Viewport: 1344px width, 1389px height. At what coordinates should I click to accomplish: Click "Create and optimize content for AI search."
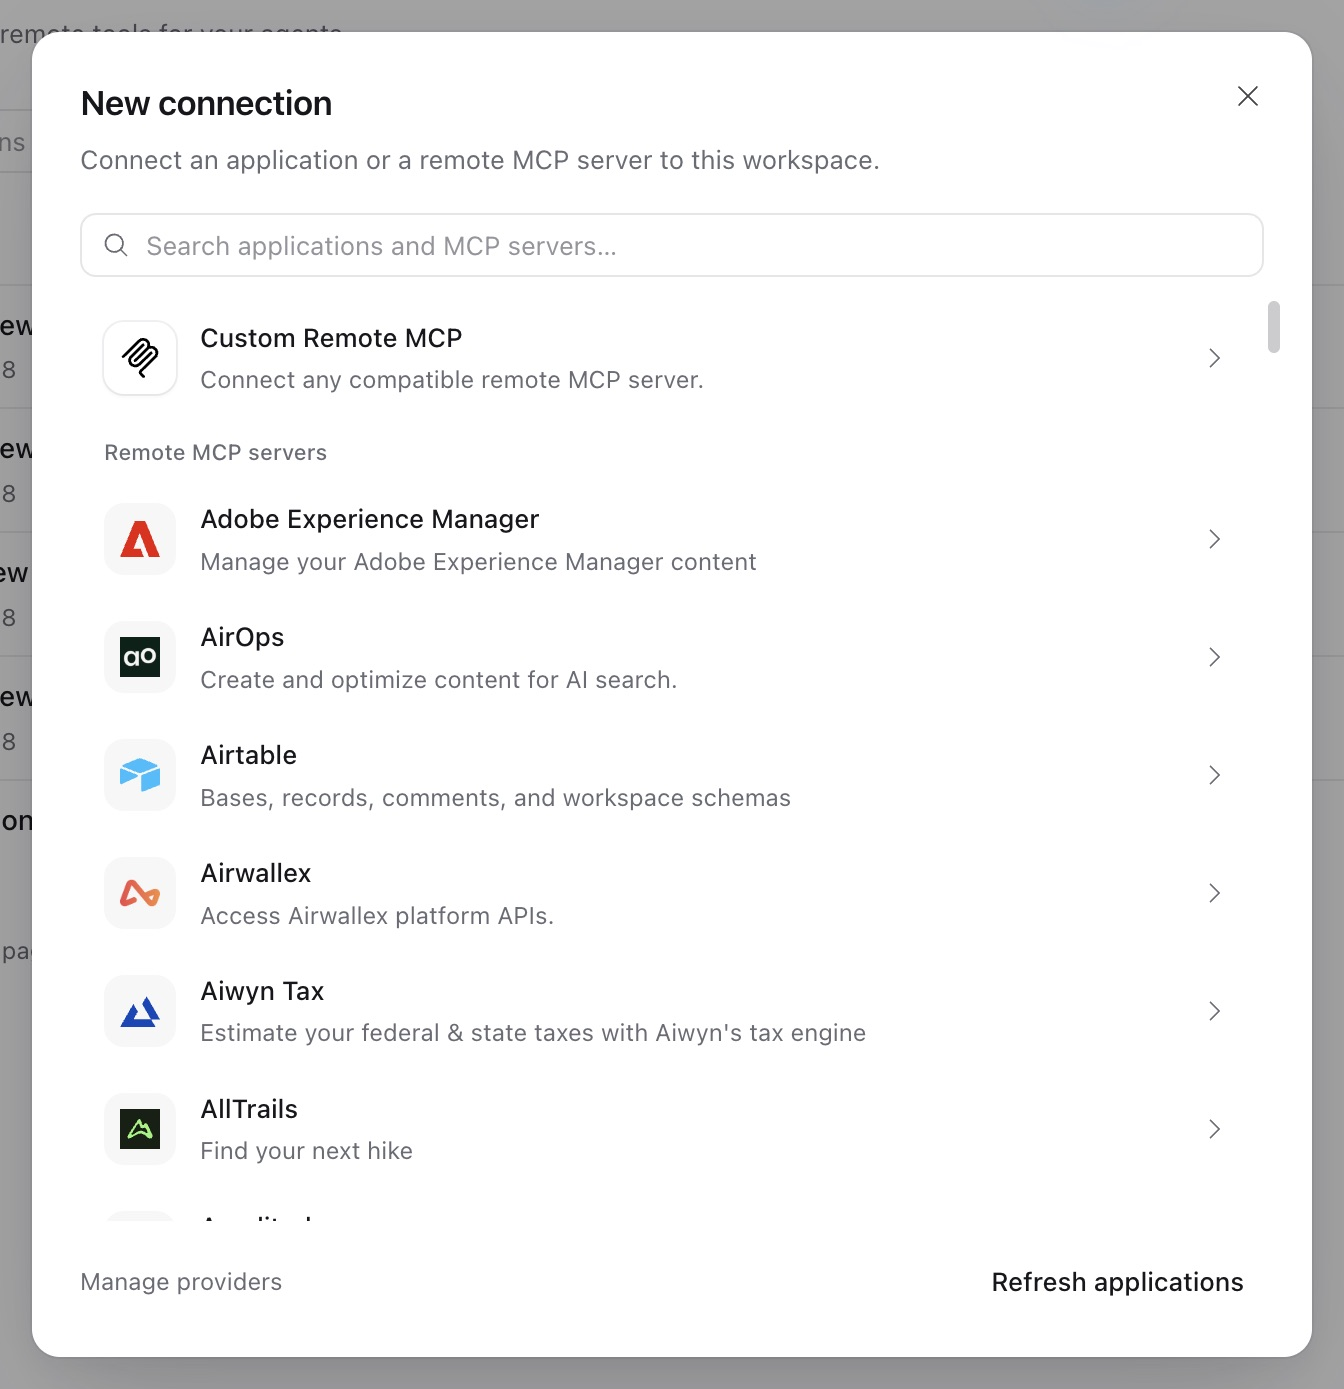[x=439, y=680]
